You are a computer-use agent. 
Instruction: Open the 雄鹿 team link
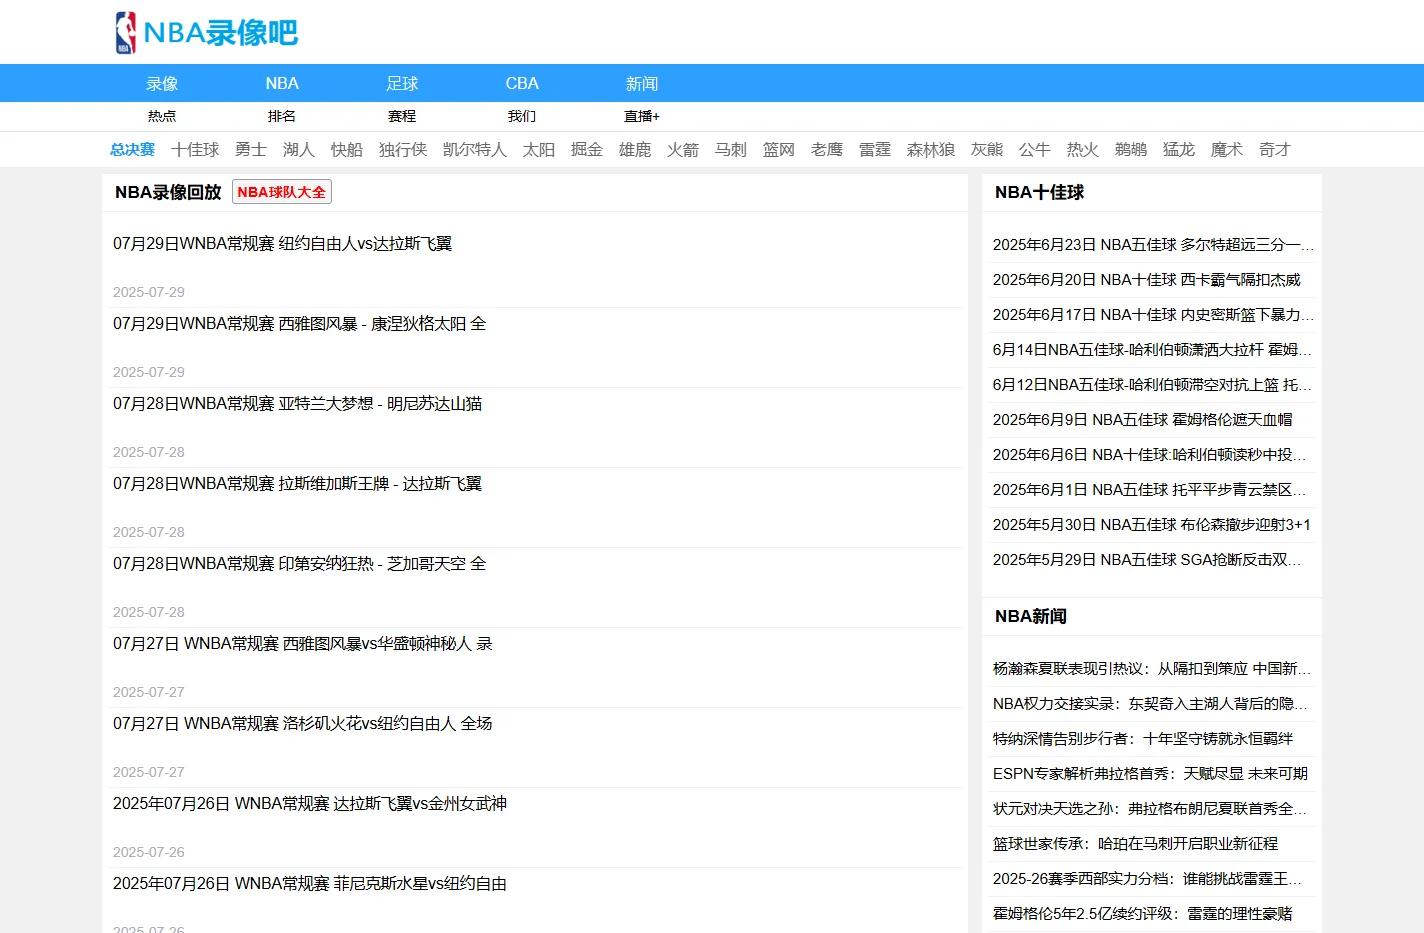point(635,150)
